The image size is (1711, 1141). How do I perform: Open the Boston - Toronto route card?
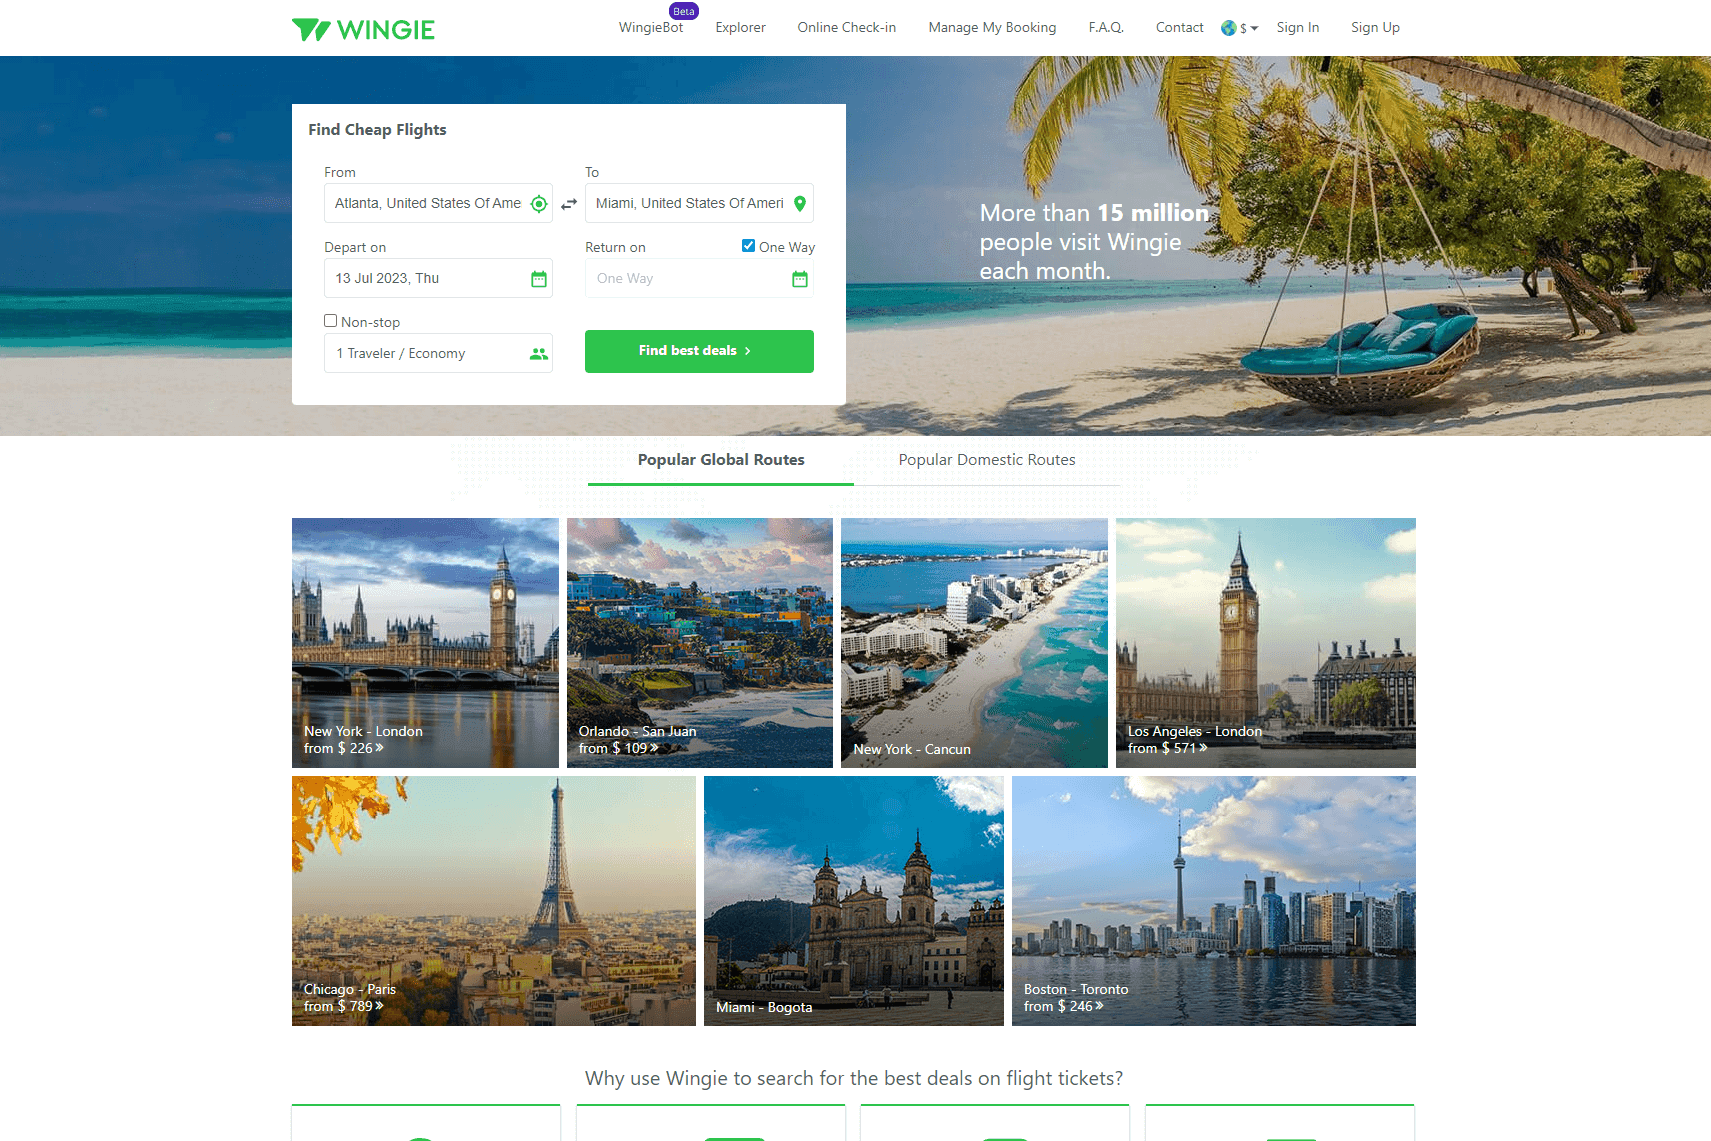coord(1214,901)
